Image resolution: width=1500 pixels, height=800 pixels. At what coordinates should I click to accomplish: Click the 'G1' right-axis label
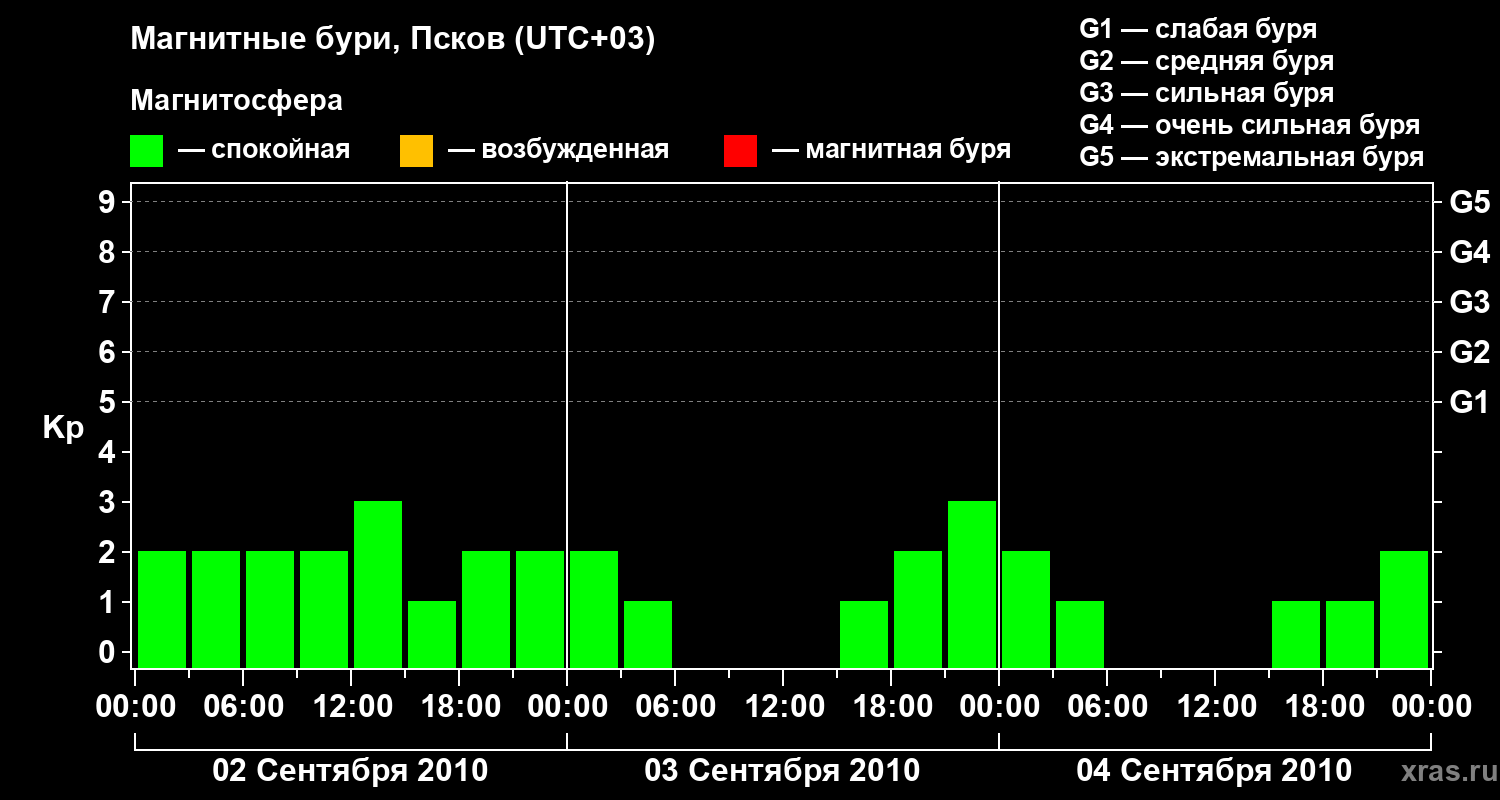1469,402
